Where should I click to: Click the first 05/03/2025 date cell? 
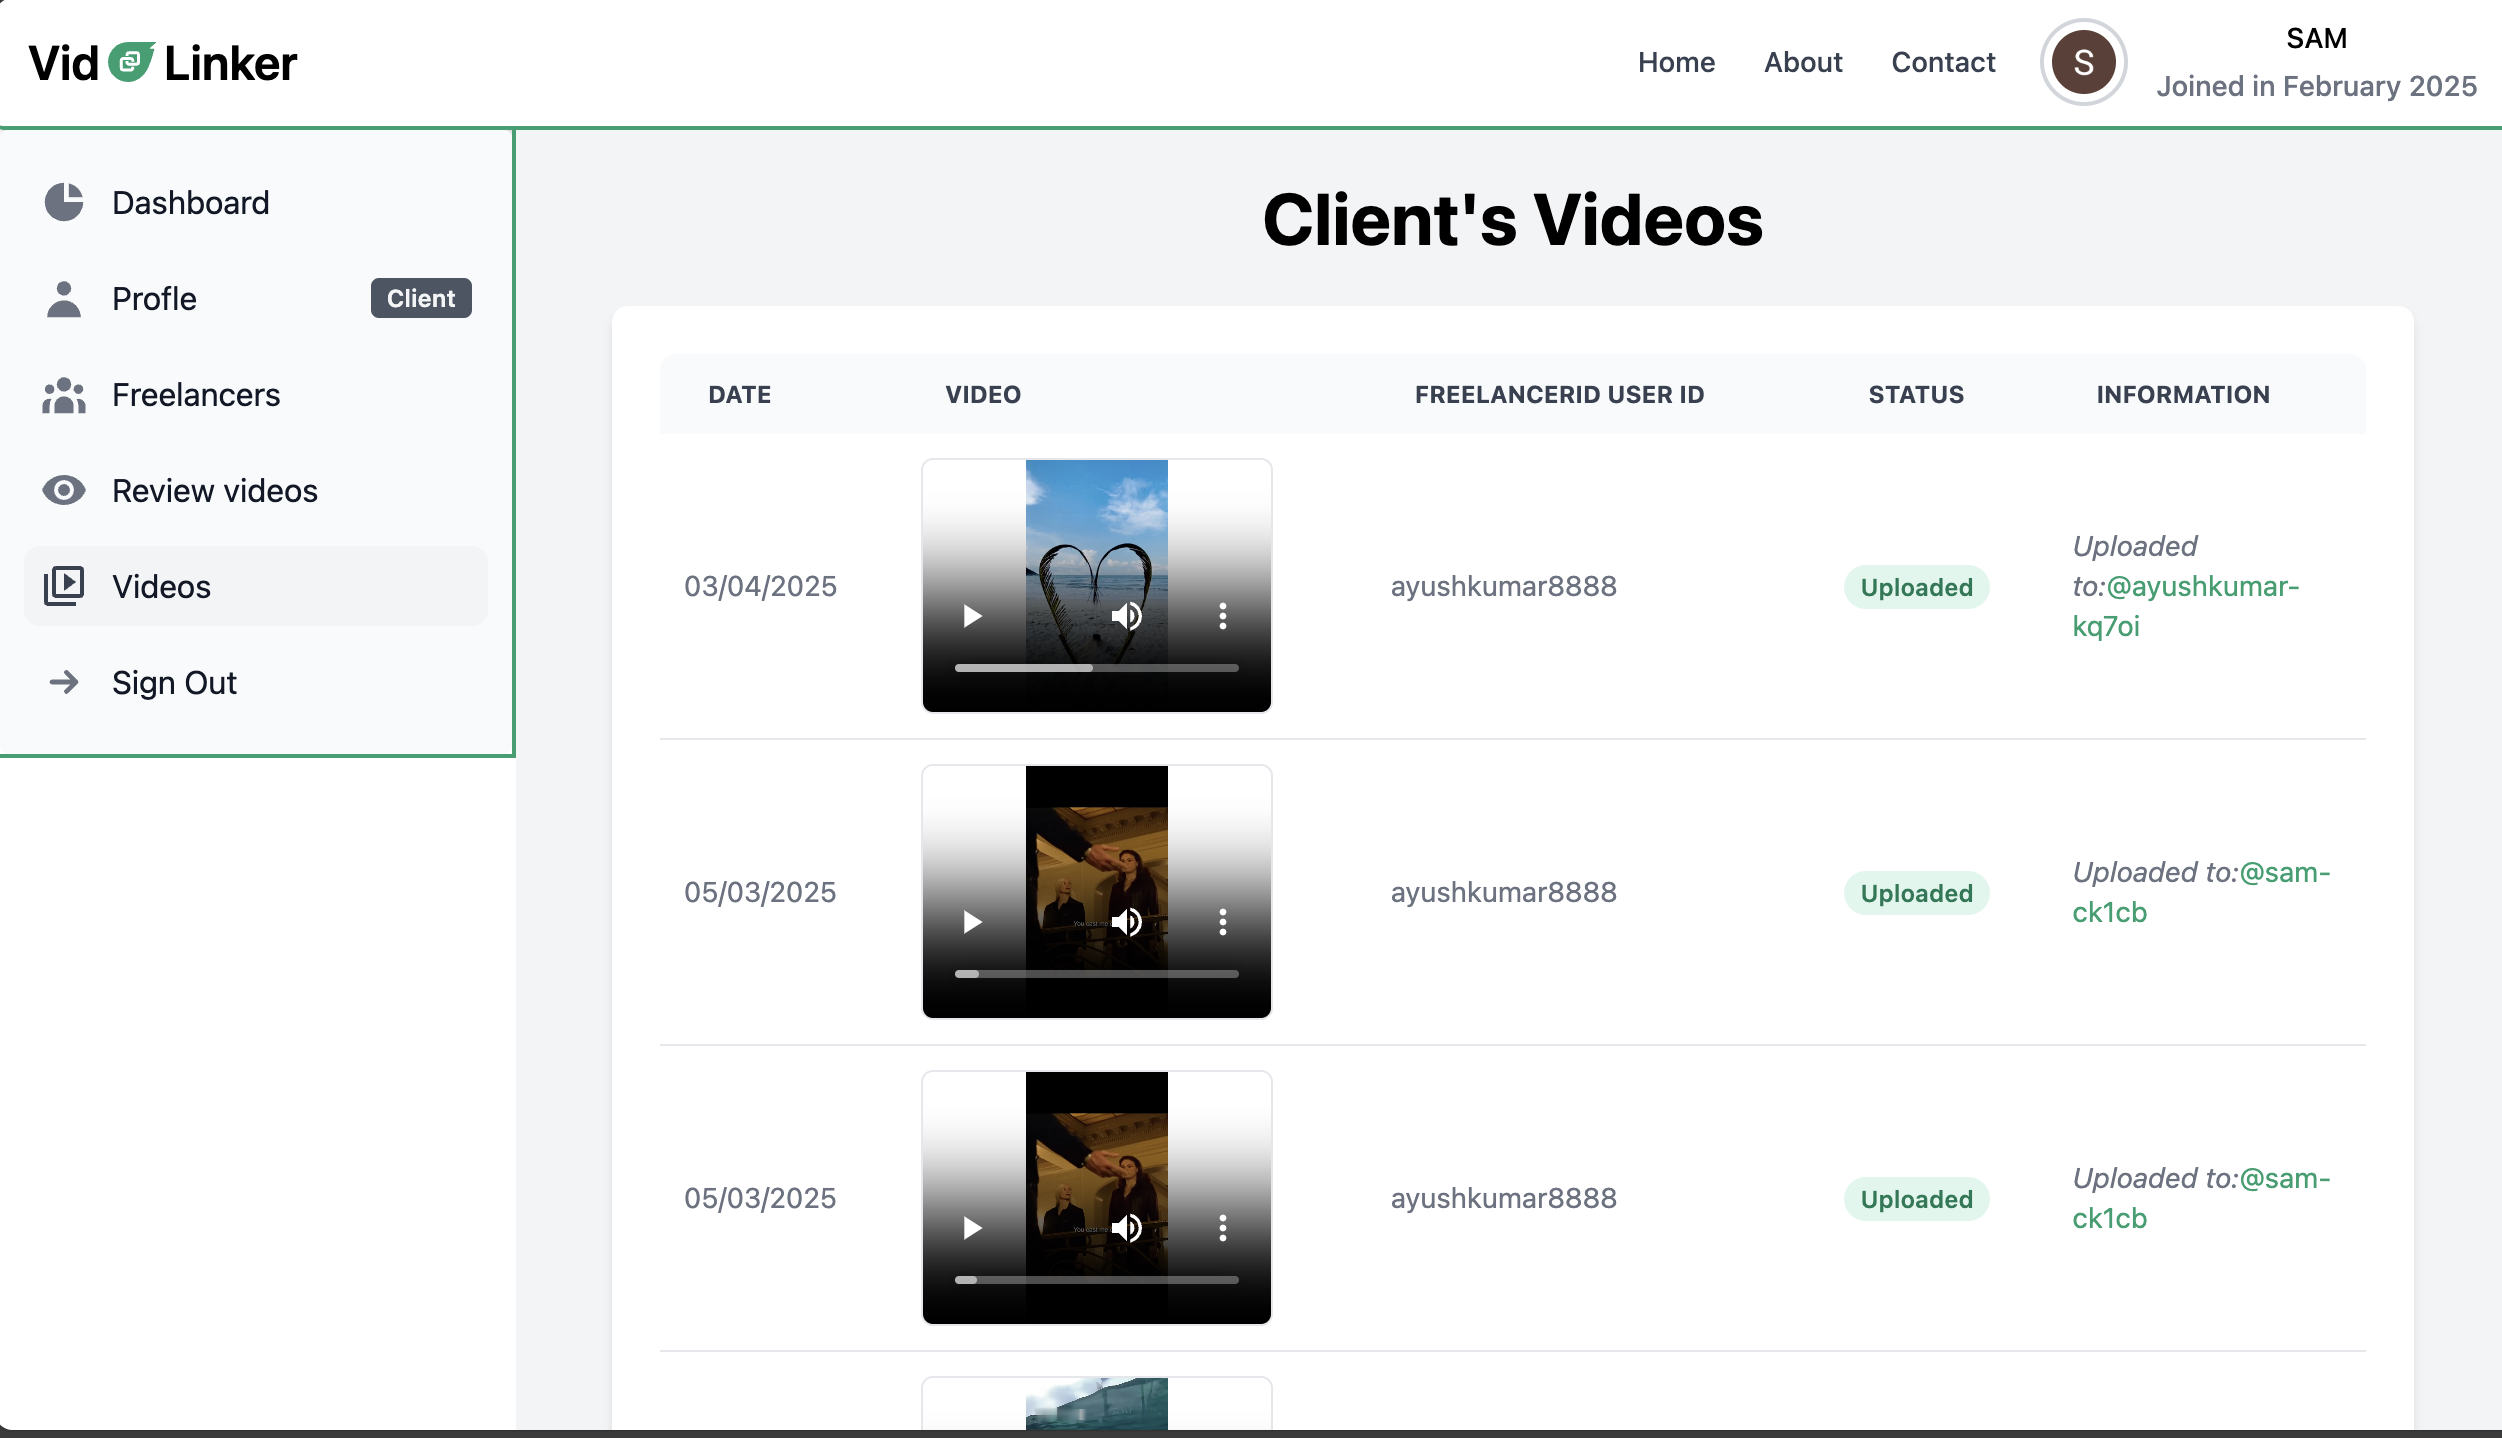click(760, 892)
